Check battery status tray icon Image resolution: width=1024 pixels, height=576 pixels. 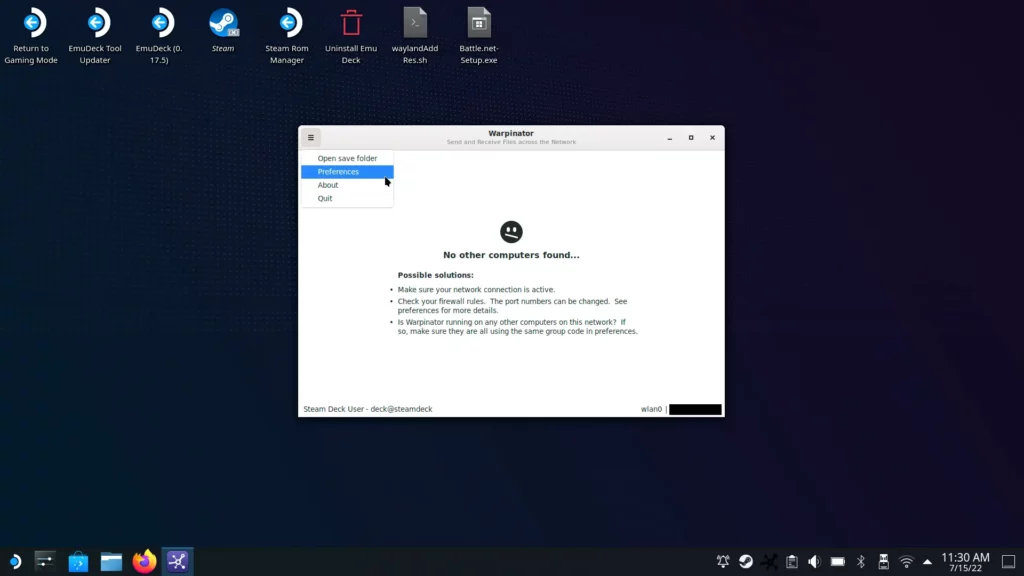(838, 562)
